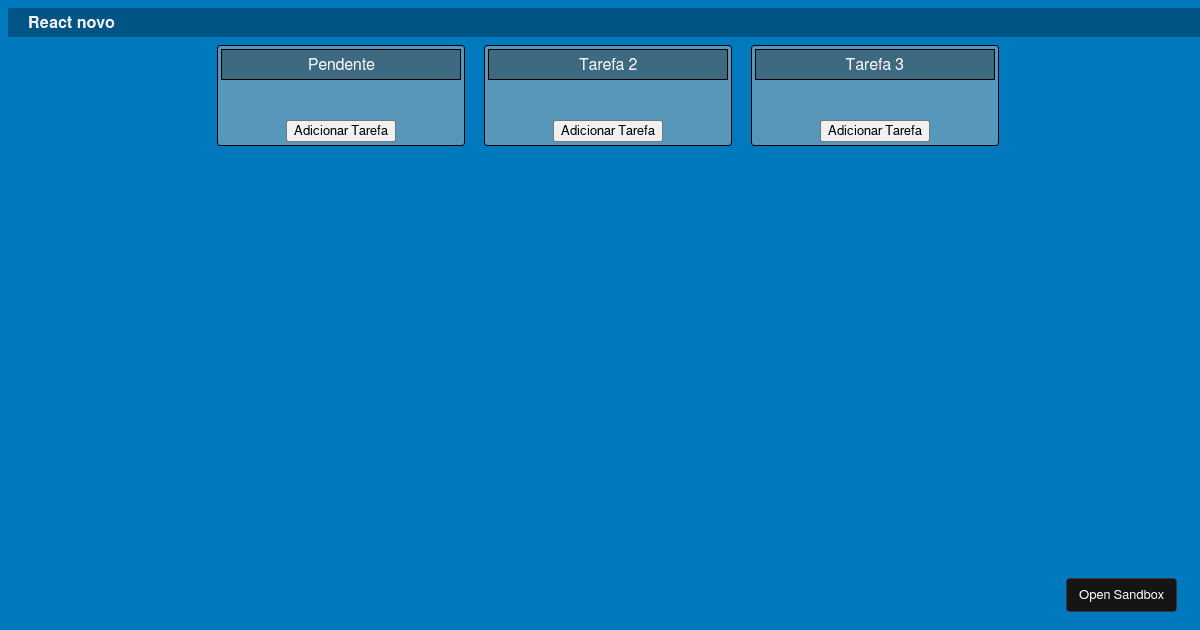
Task: Select the Tarefa 3 column header
Action: click(875, 64)
